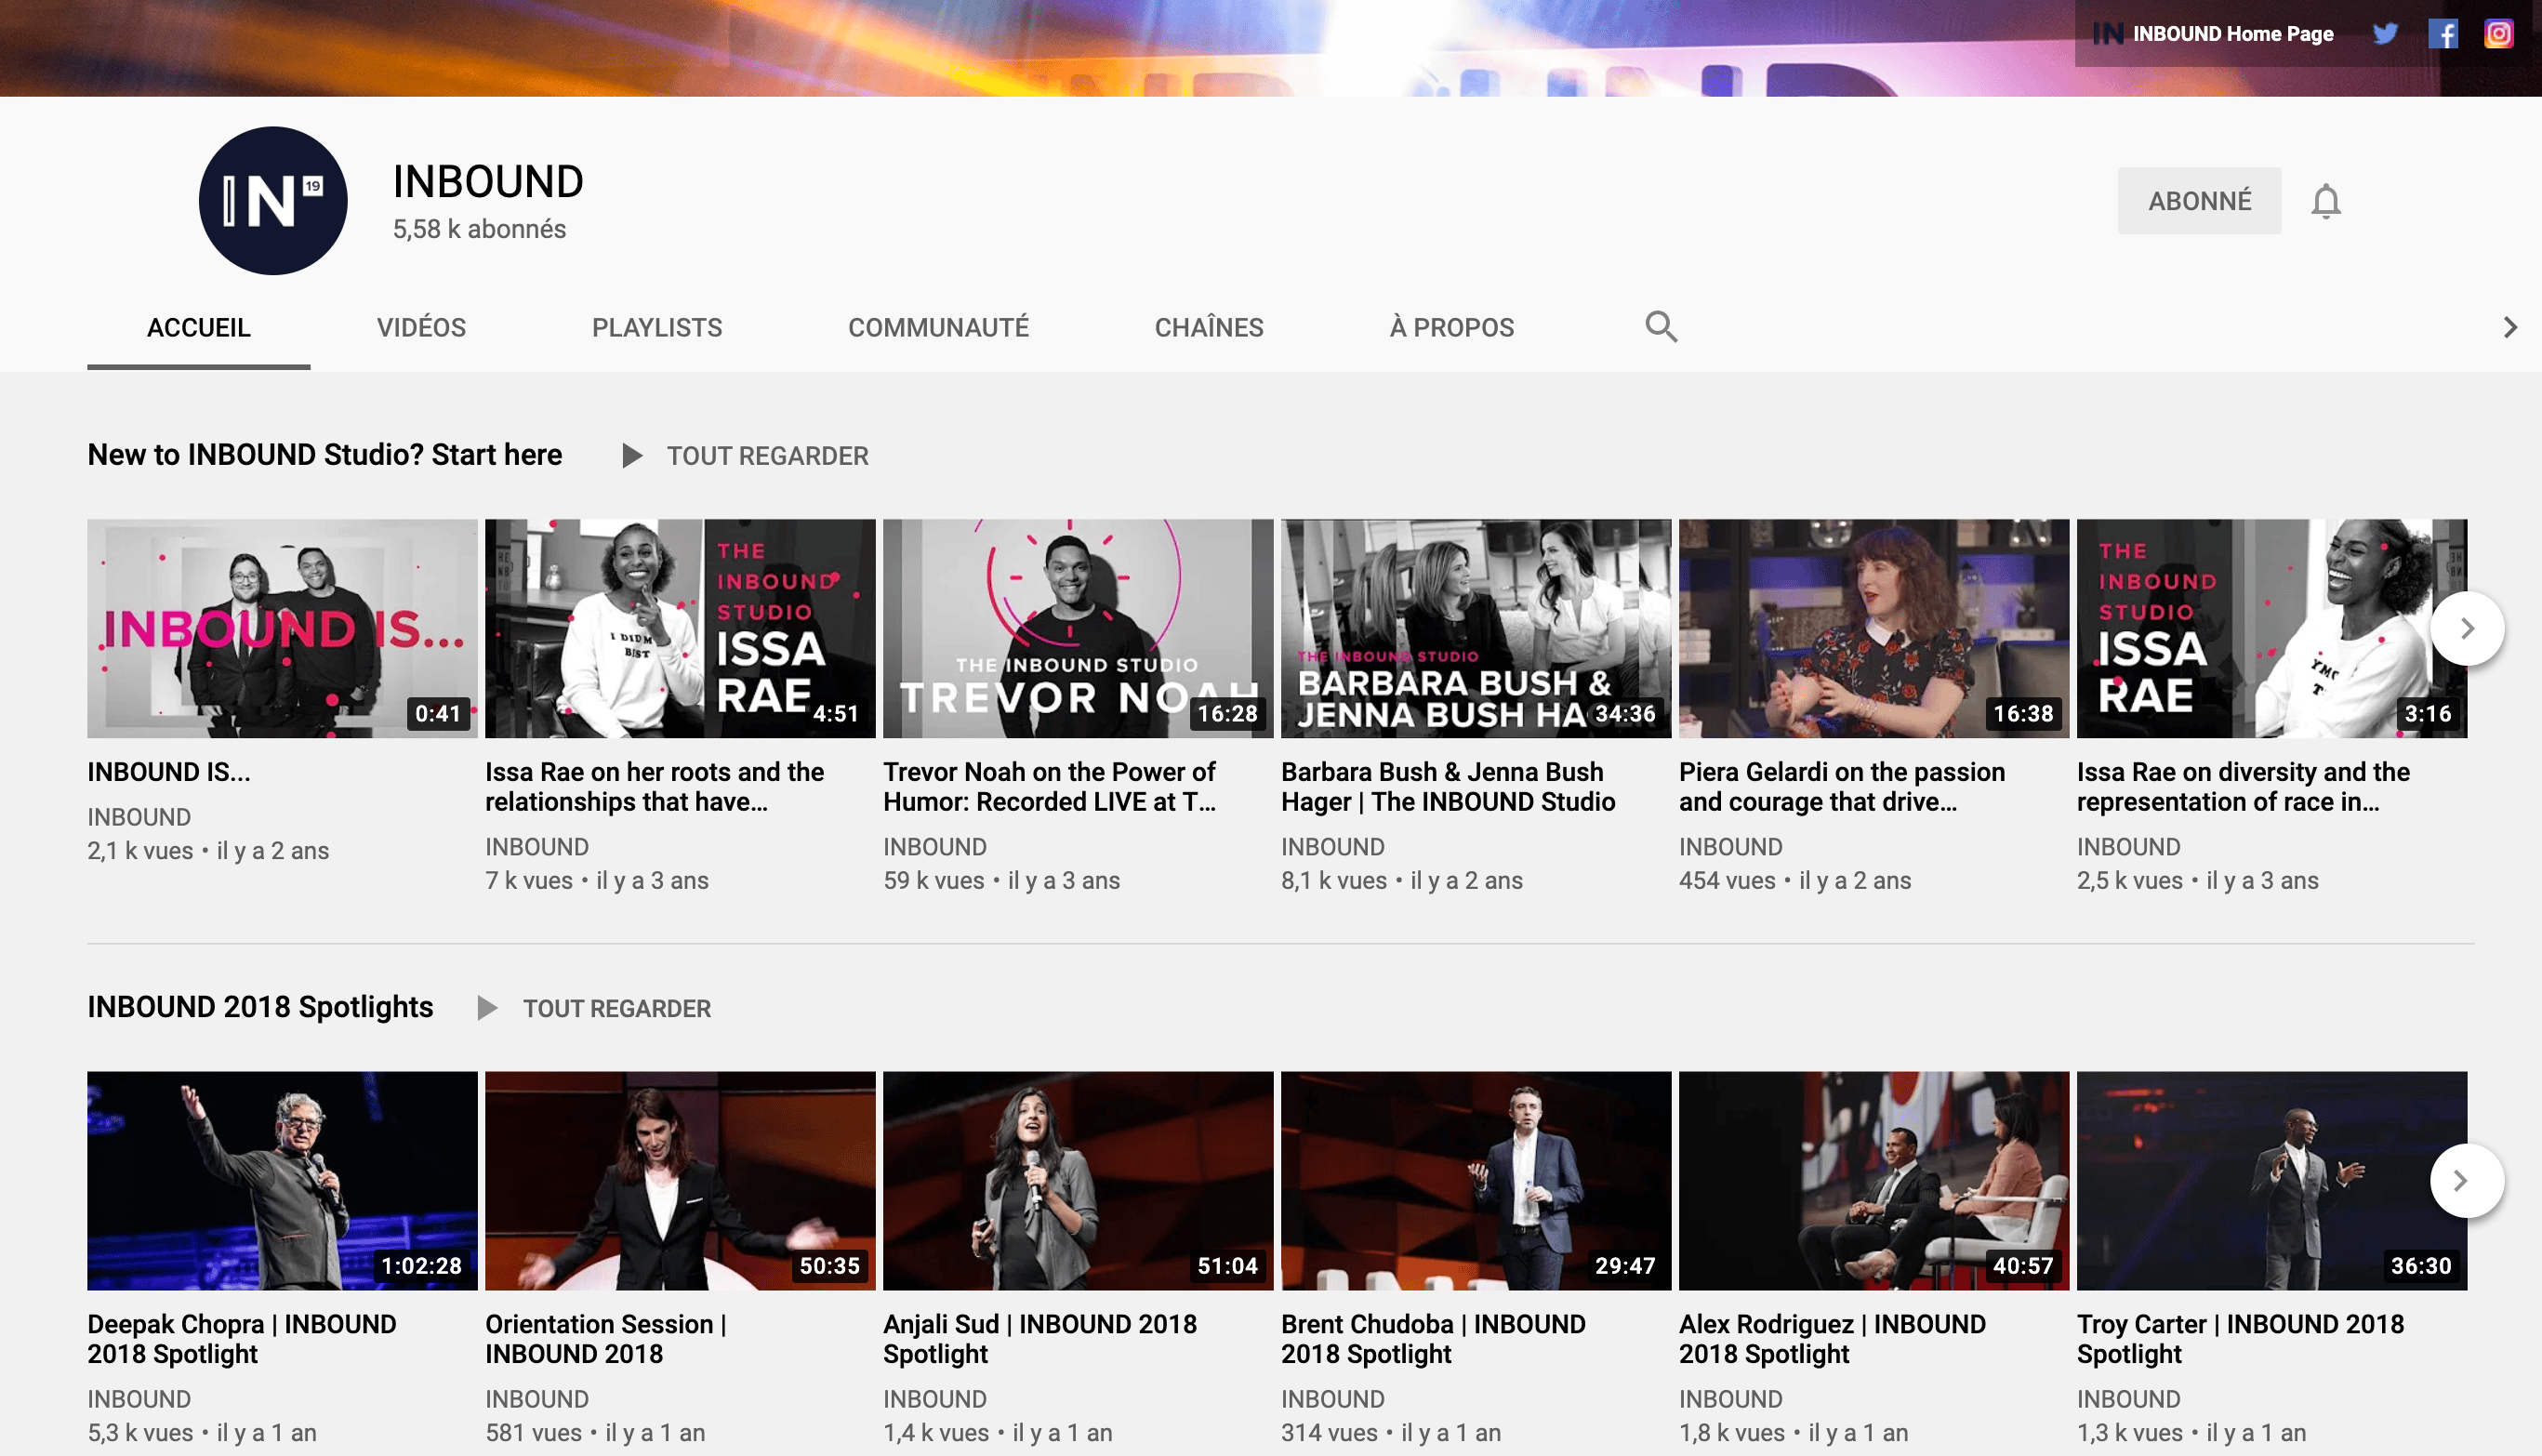
Task: Open the Piera Gelardi video thumbnail
Action: (1874, 629)
